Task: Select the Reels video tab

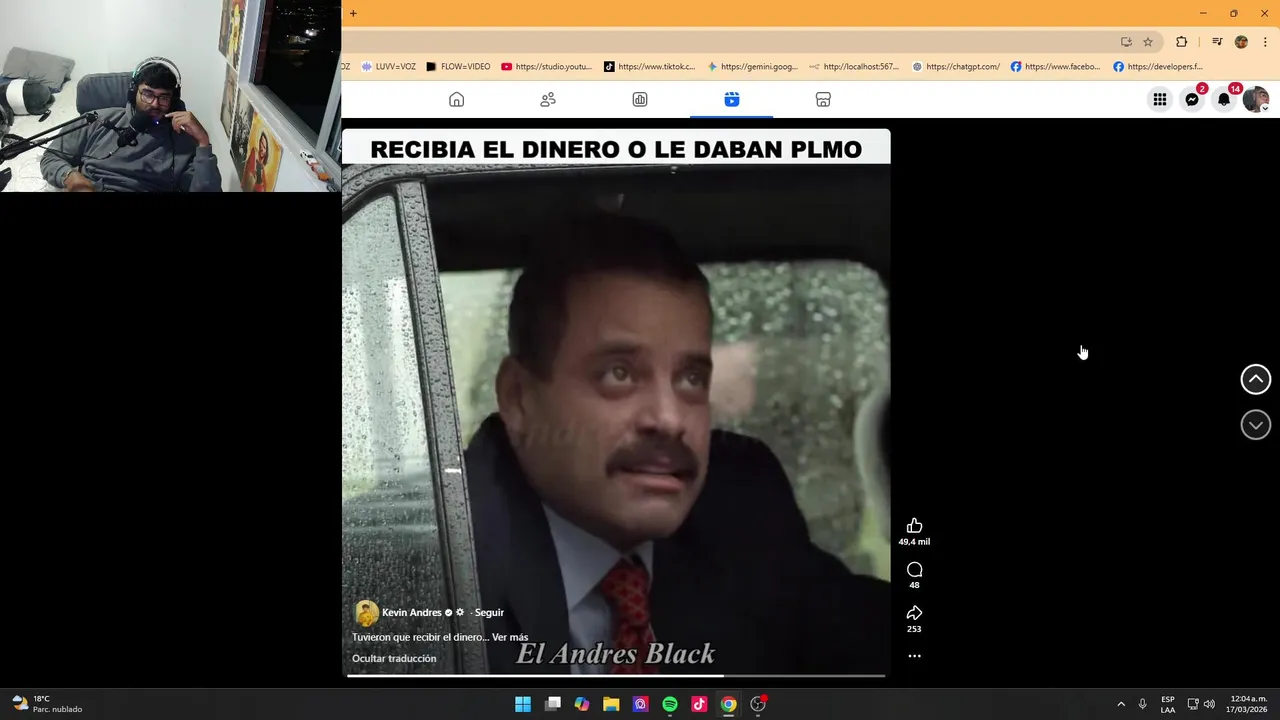Action: [732, 100]
